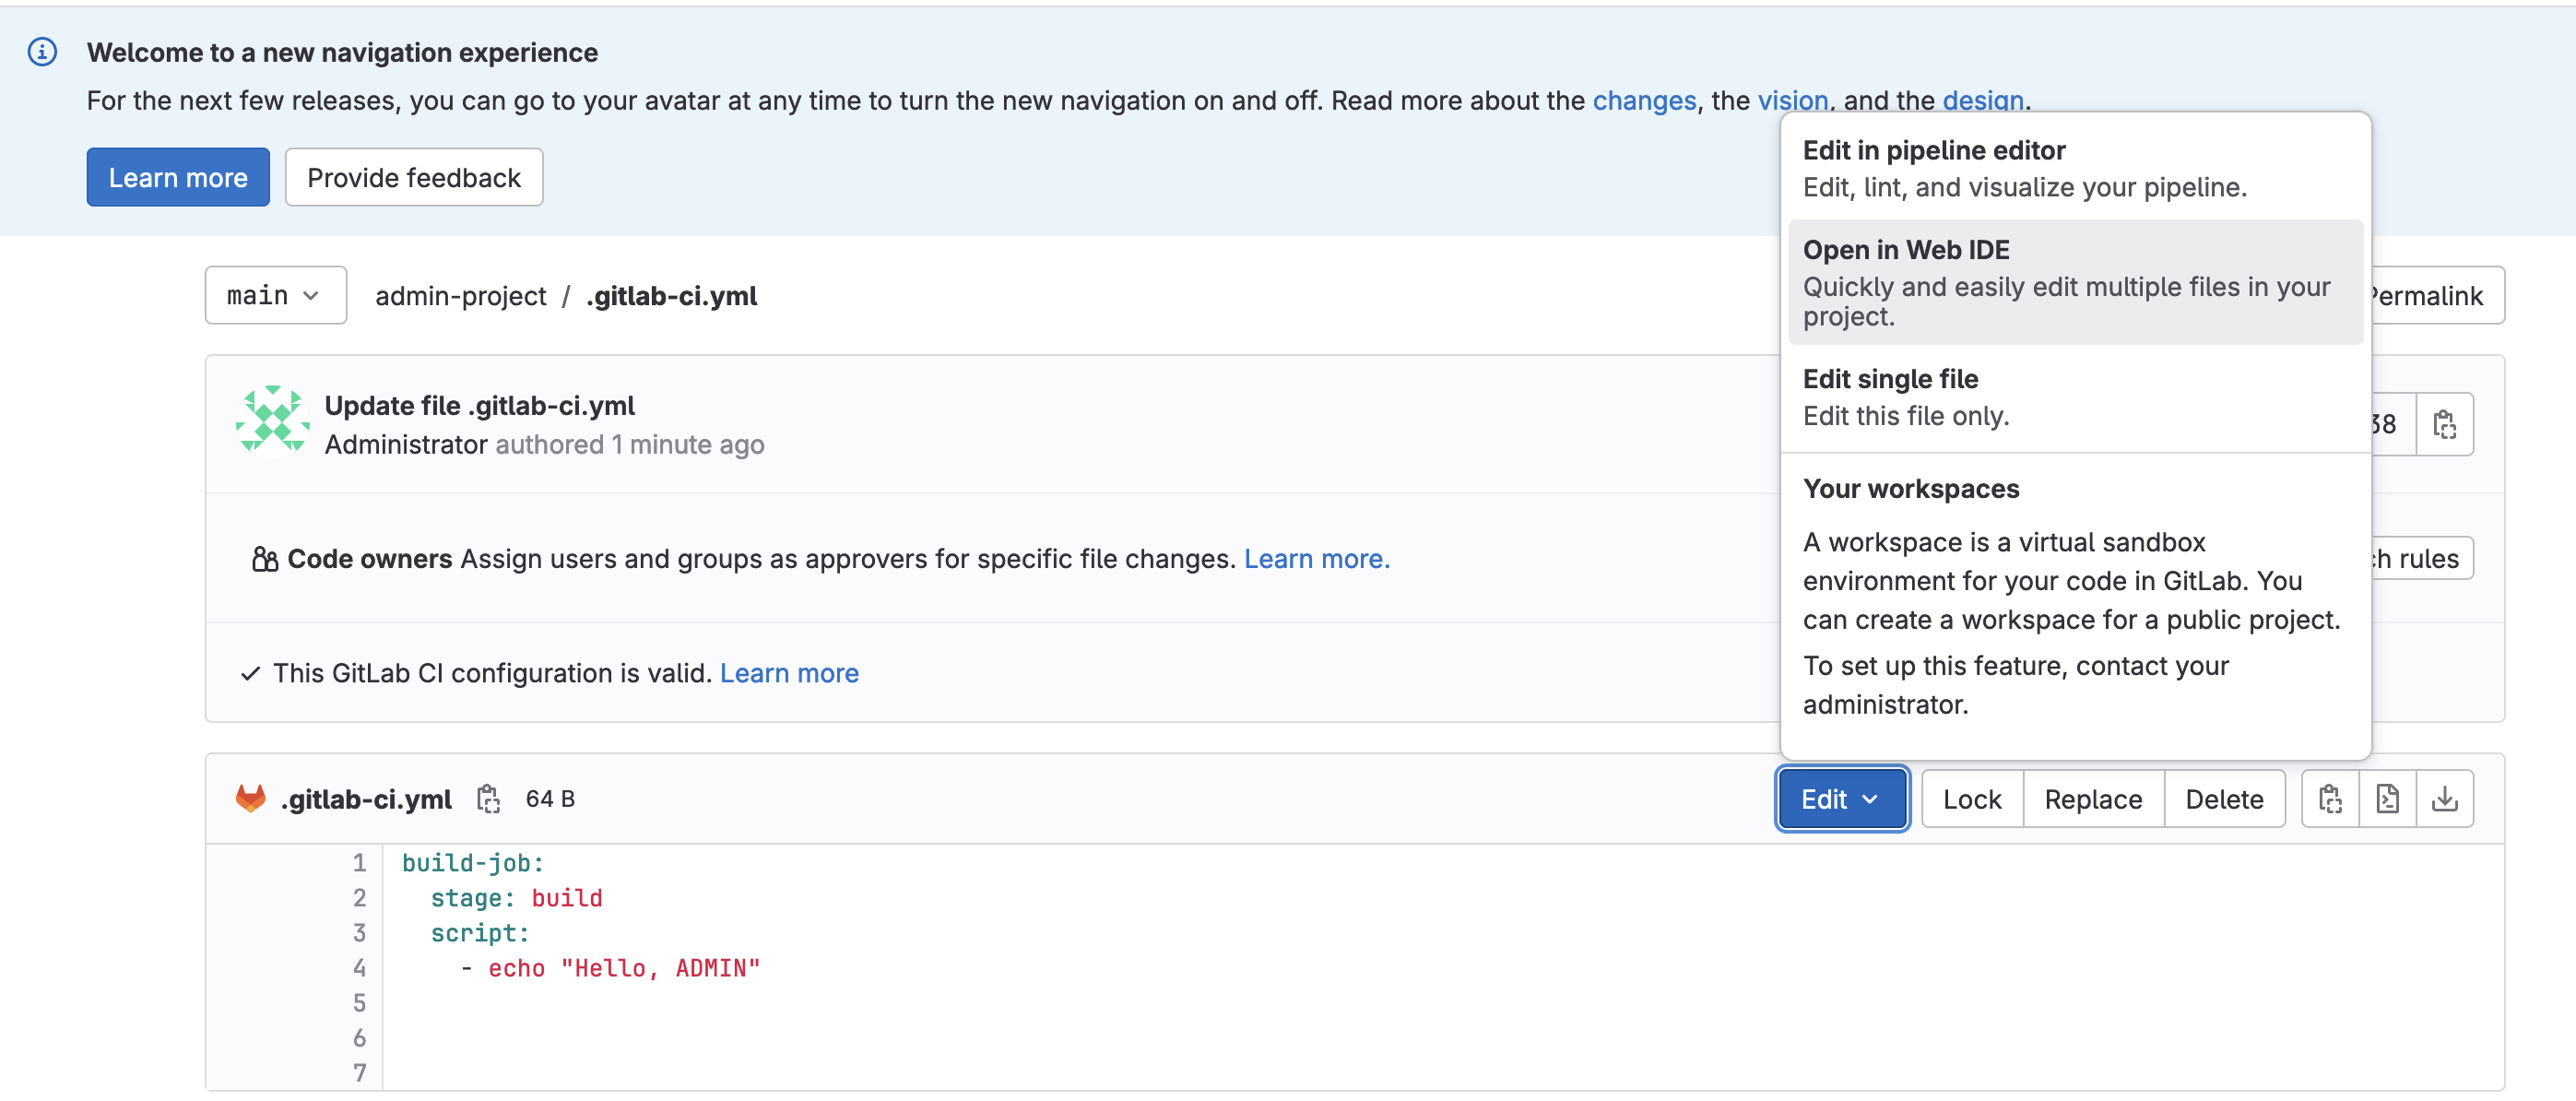
Task: Lock the file with Lock button
Action: click(1971, 799)
